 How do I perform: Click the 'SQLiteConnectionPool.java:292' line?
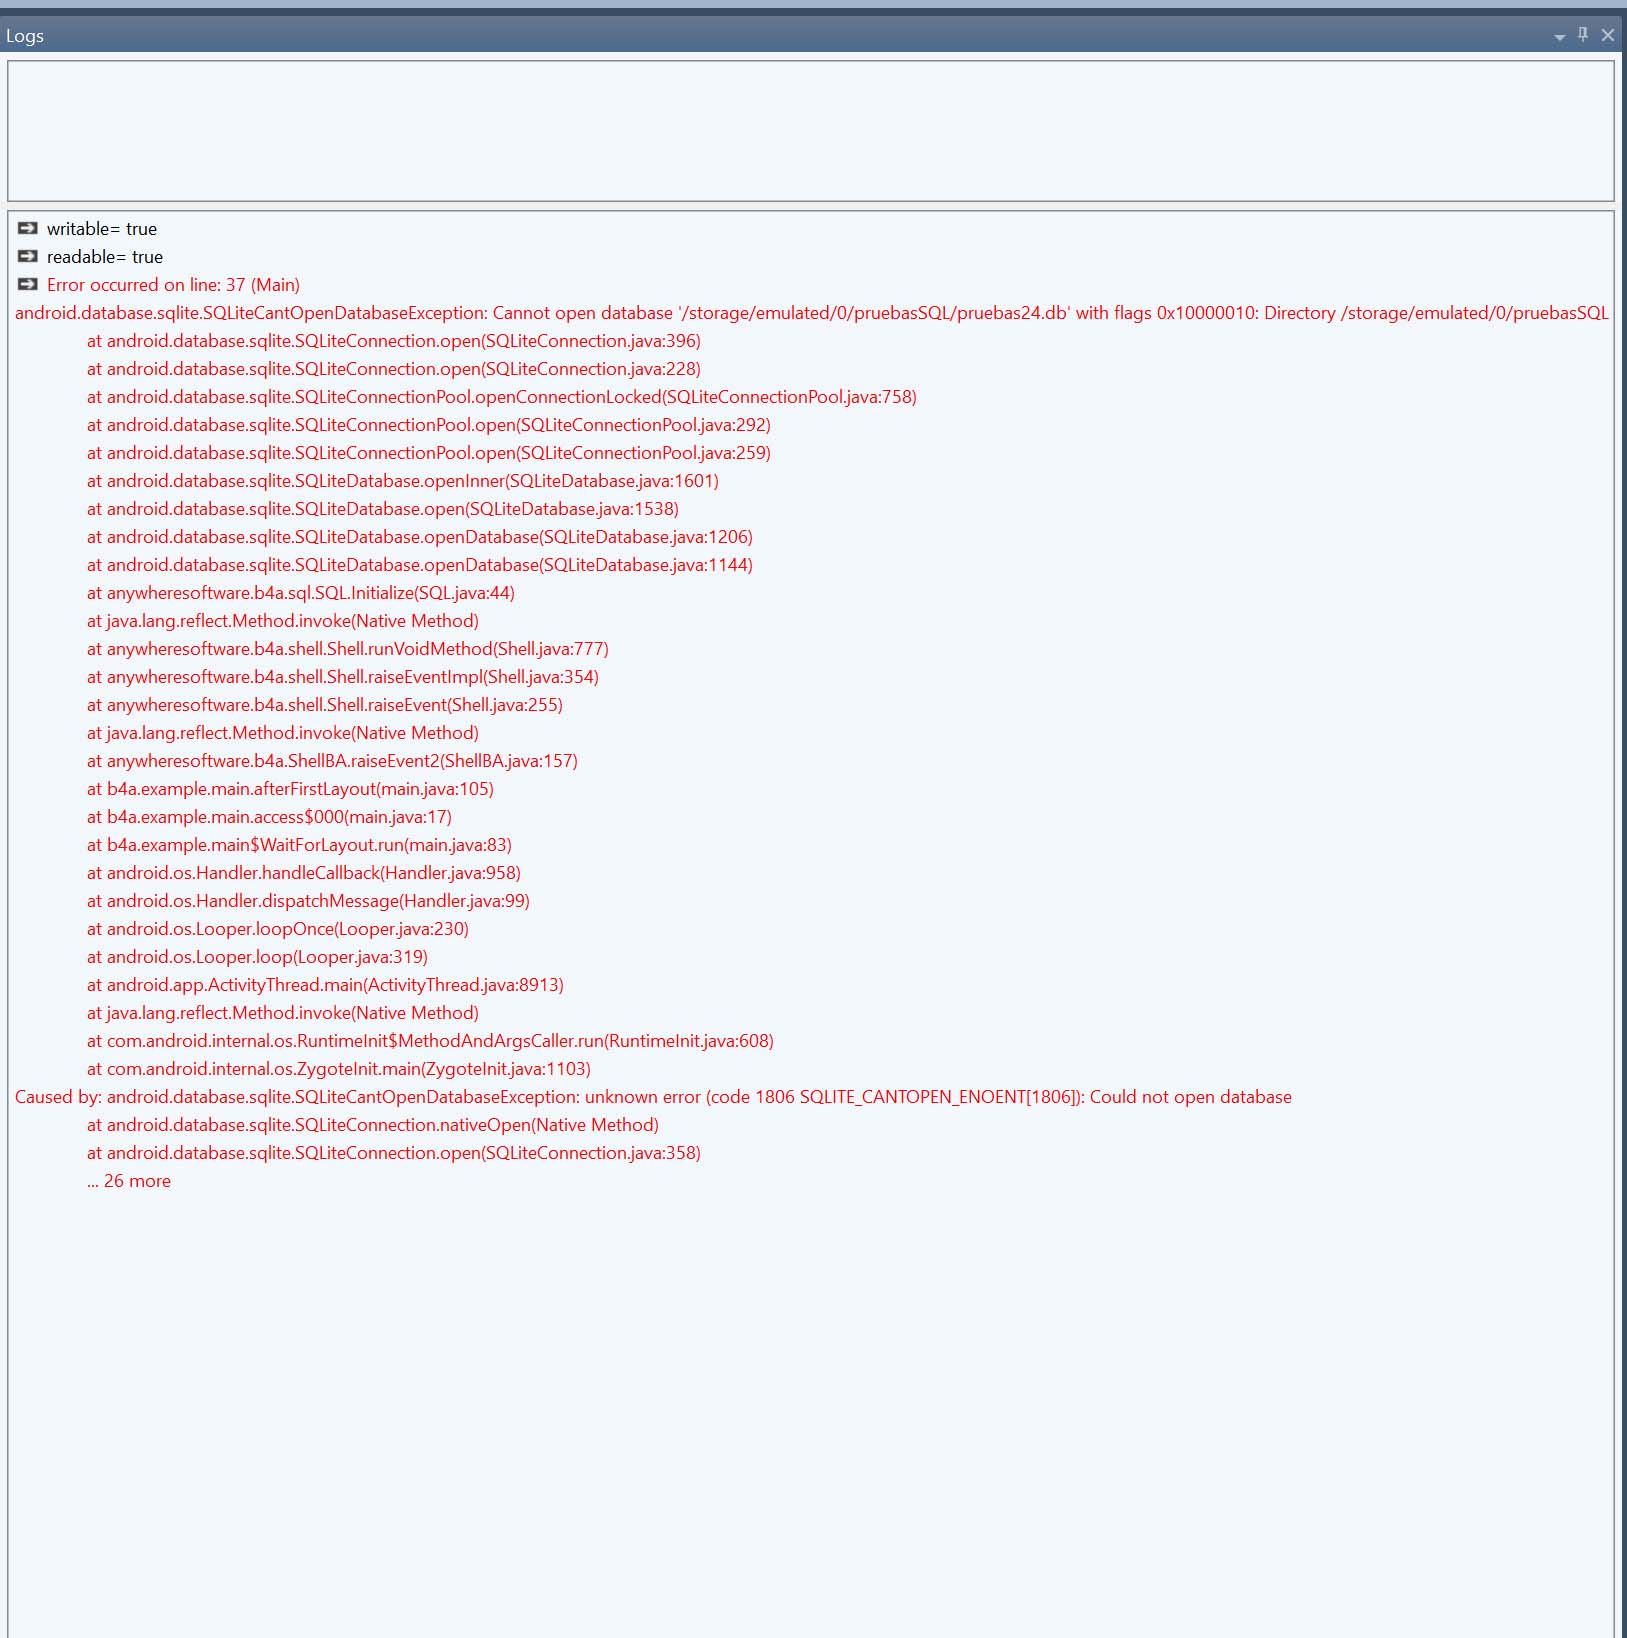pos(429,425)
